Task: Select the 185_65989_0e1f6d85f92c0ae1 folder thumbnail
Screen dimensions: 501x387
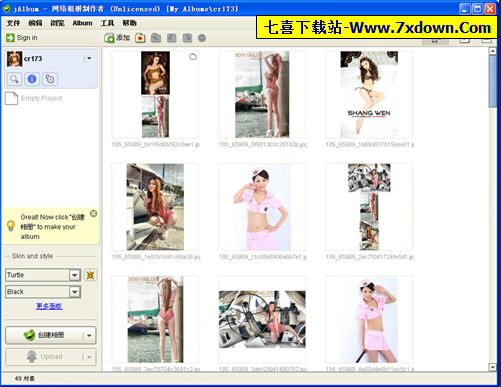Action: coord(155,94)
